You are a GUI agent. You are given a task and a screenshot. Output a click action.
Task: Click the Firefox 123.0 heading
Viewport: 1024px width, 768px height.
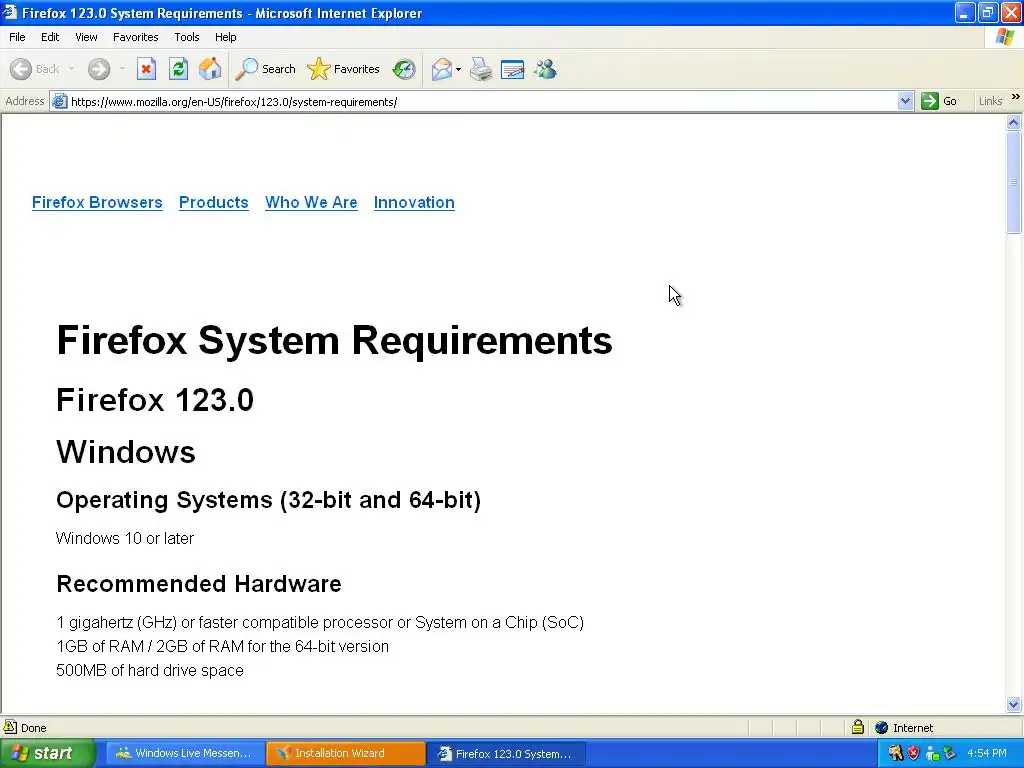click(155, 400)
